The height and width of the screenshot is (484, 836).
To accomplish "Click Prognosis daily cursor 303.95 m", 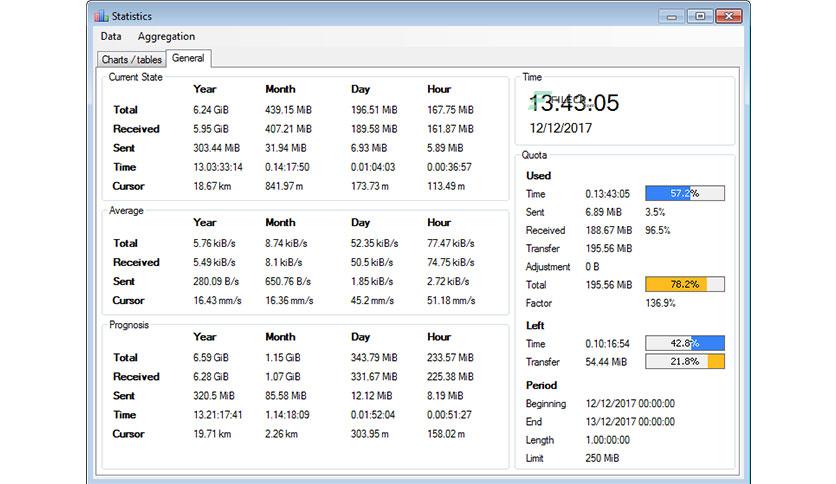I will 369,434.
